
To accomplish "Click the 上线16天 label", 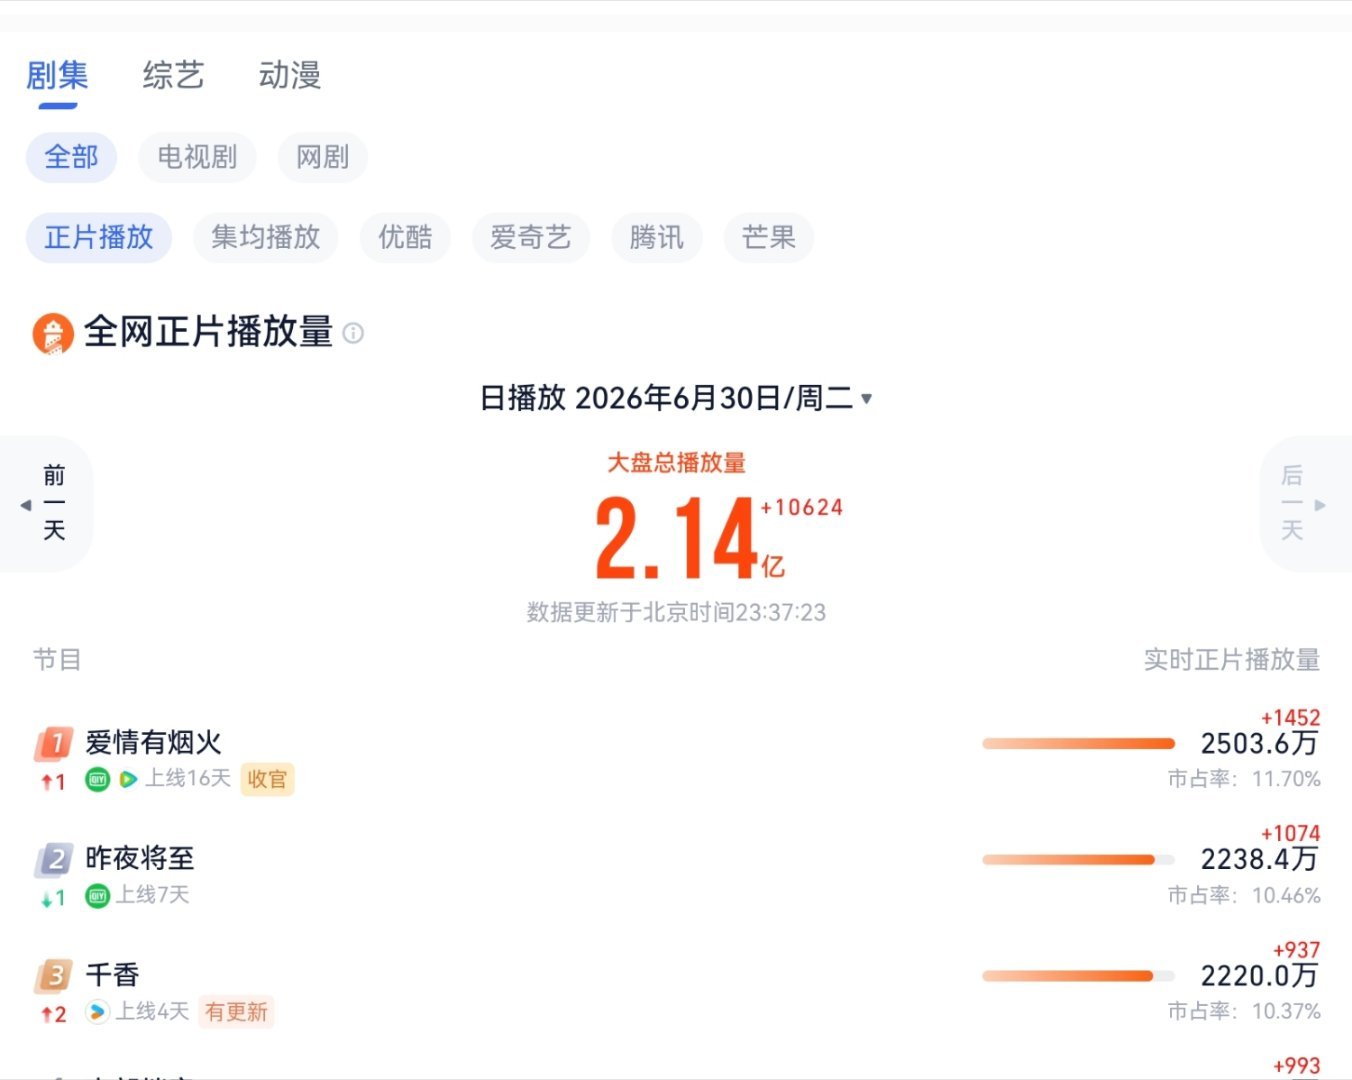I will click(188, 778).
